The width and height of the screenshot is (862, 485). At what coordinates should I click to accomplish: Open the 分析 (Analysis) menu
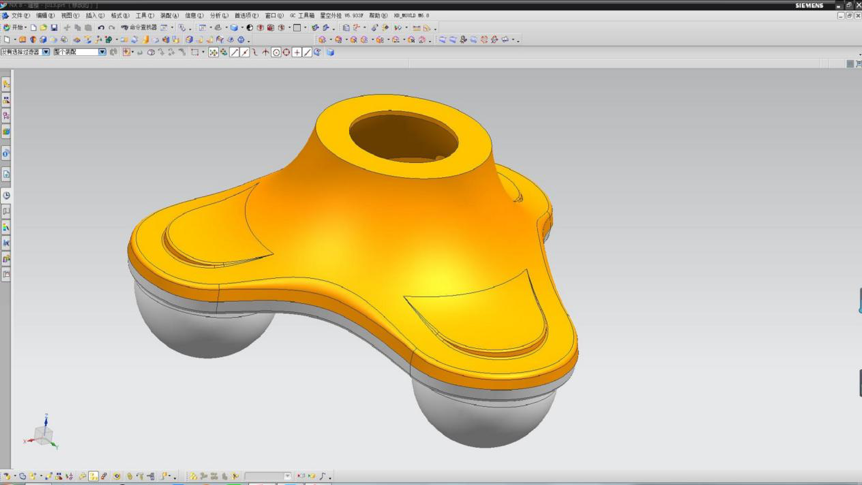coord(219,16)
